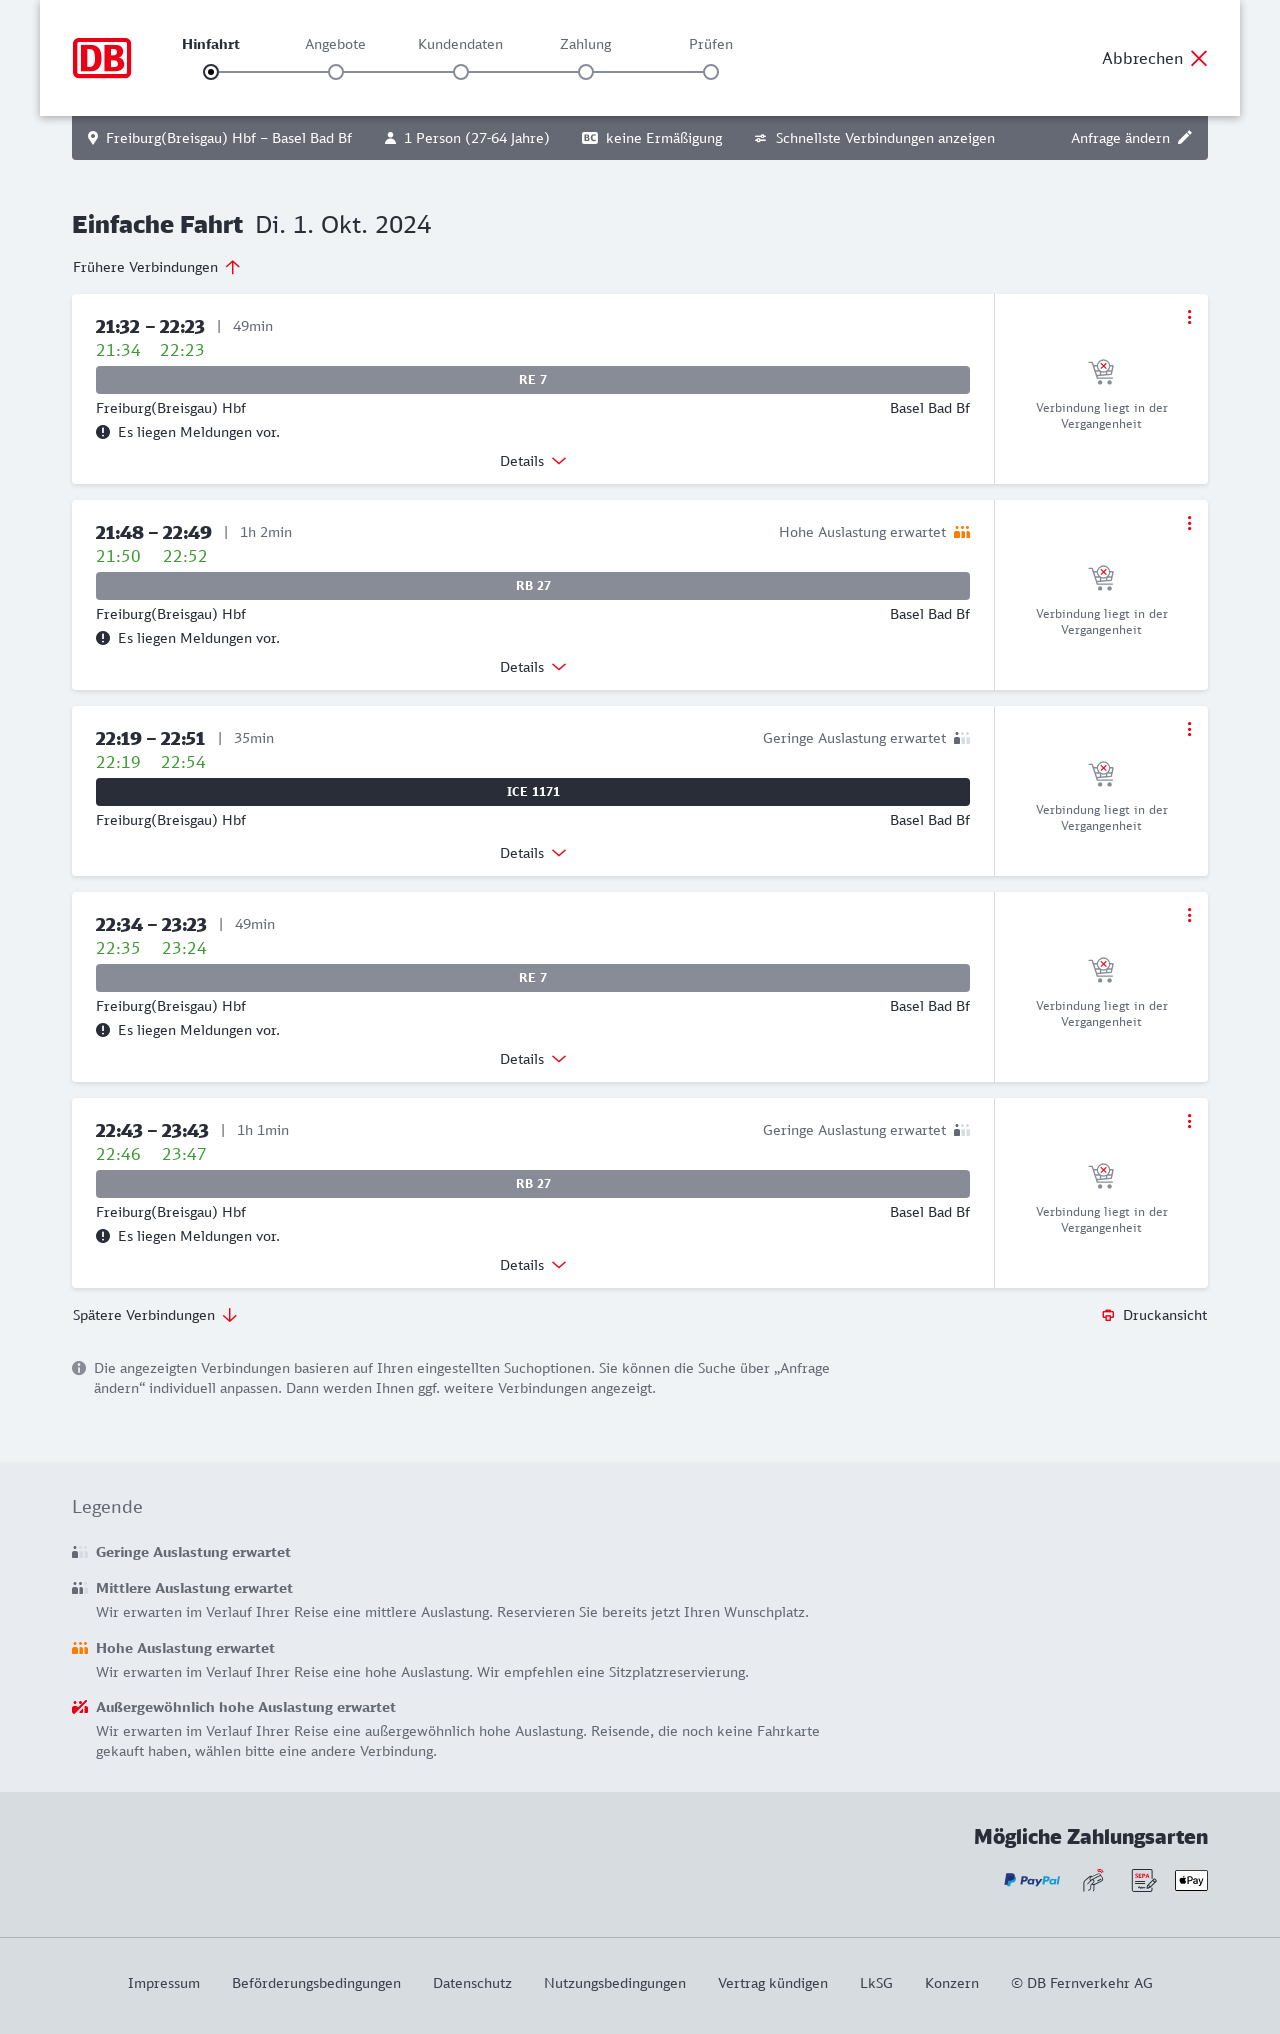
Task: Click the Druckansicht printer icon
Action: 1108,1315
